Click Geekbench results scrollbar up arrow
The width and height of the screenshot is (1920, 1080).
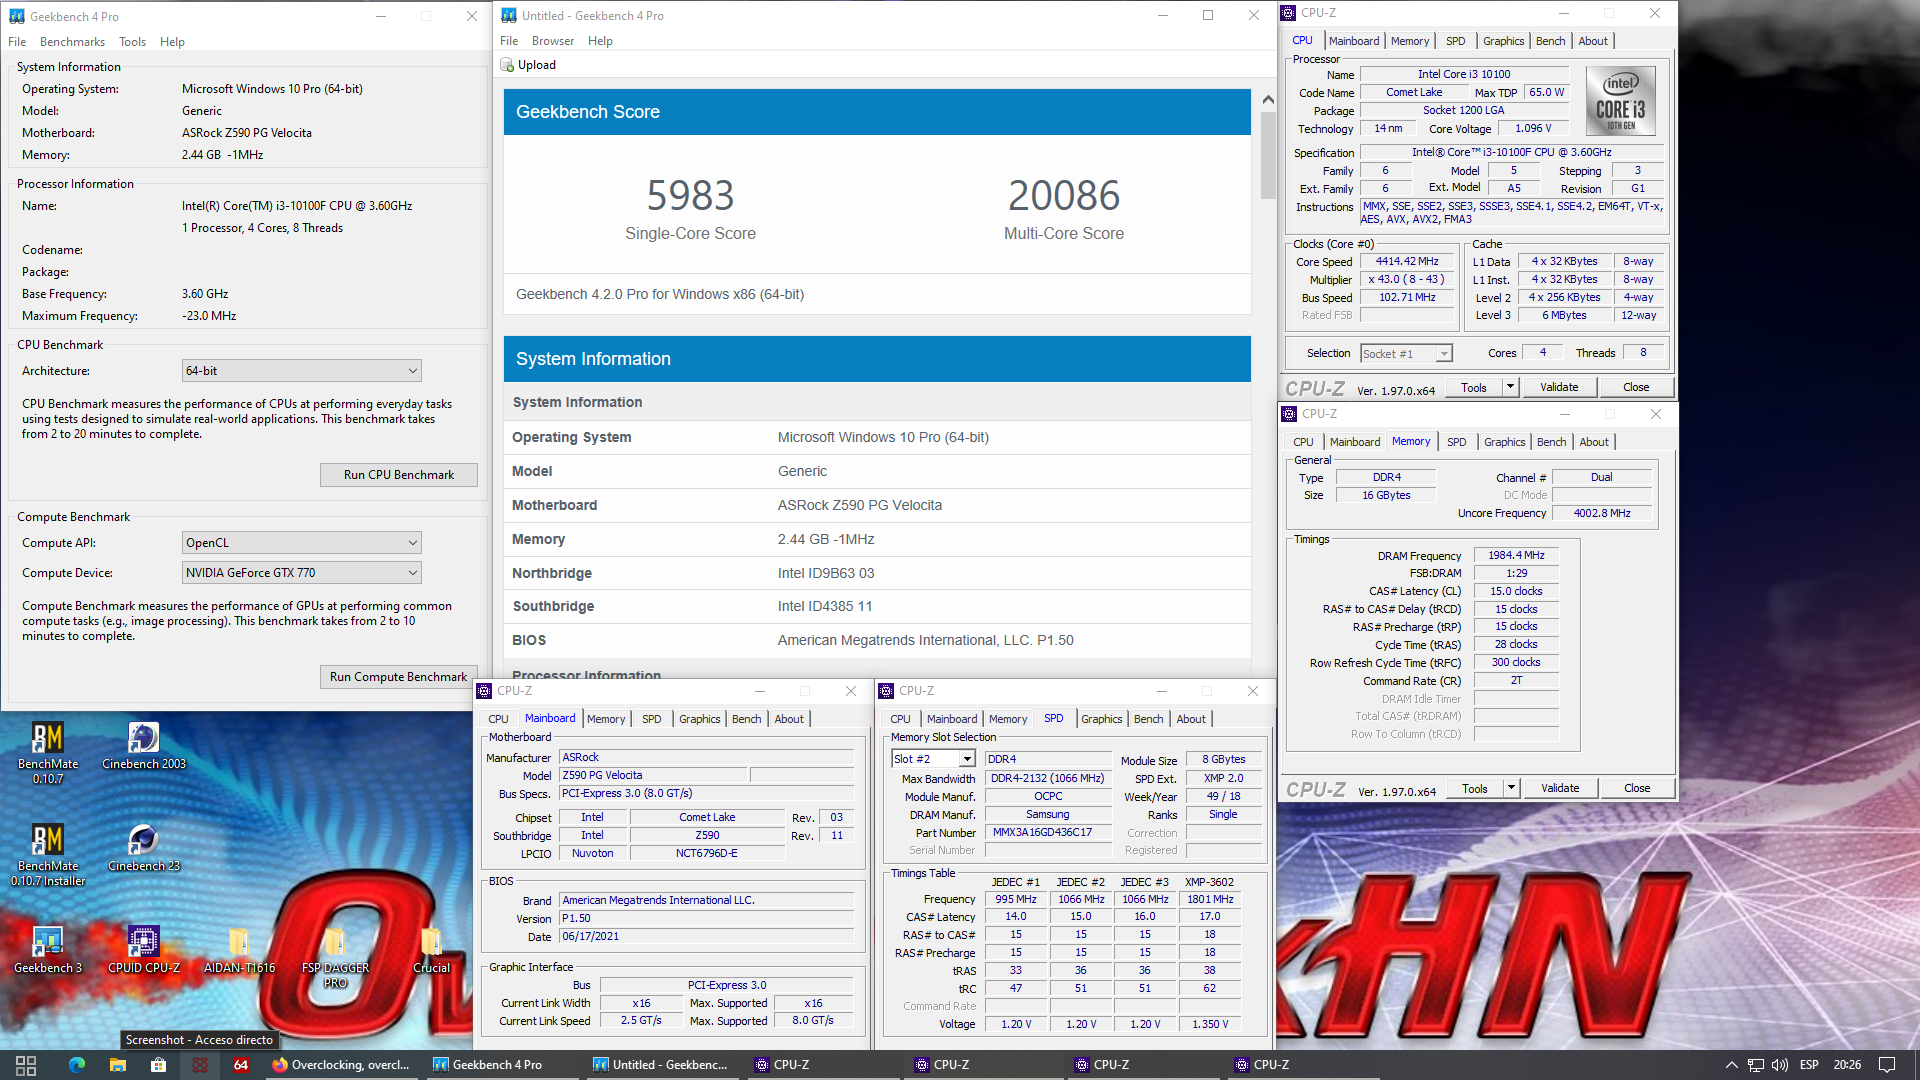[x=1268, y=99]
